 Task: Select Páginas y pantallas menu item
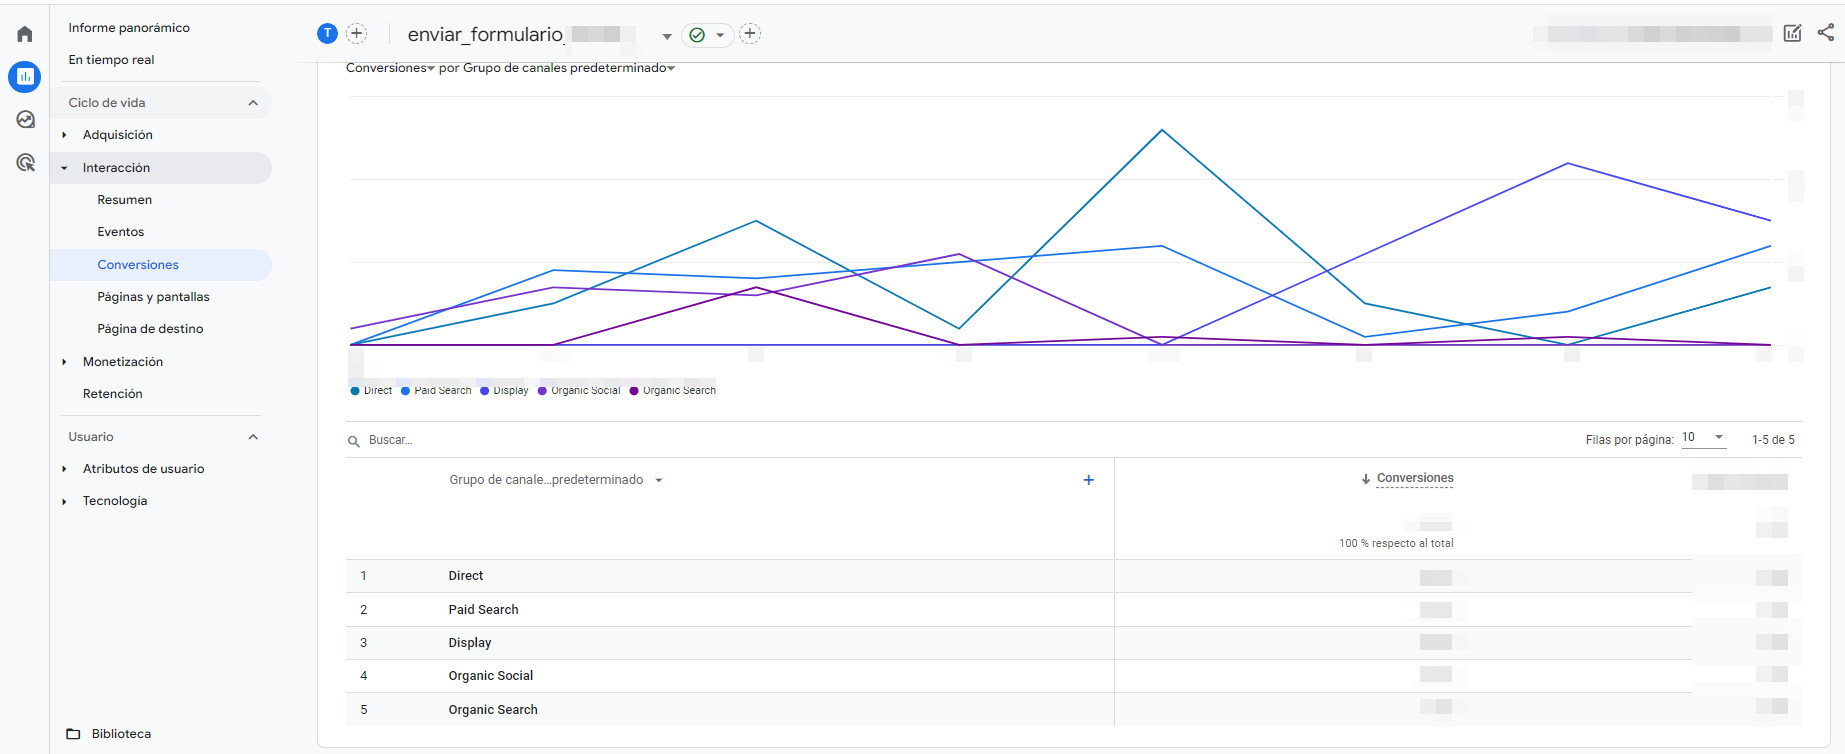[x=153, y=297]
